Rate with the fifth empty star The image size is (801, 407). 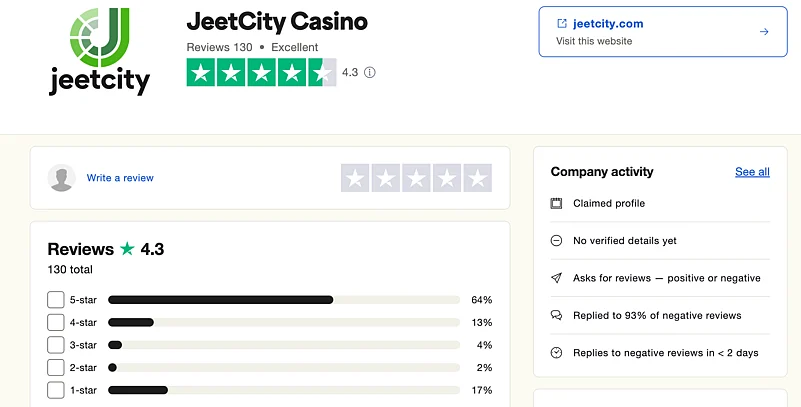coord(478,178)
